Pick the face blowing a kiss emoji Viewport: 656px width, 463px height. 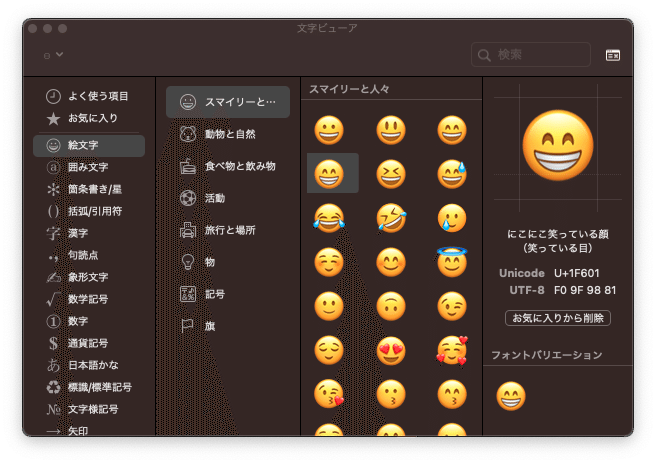(329, 394)
